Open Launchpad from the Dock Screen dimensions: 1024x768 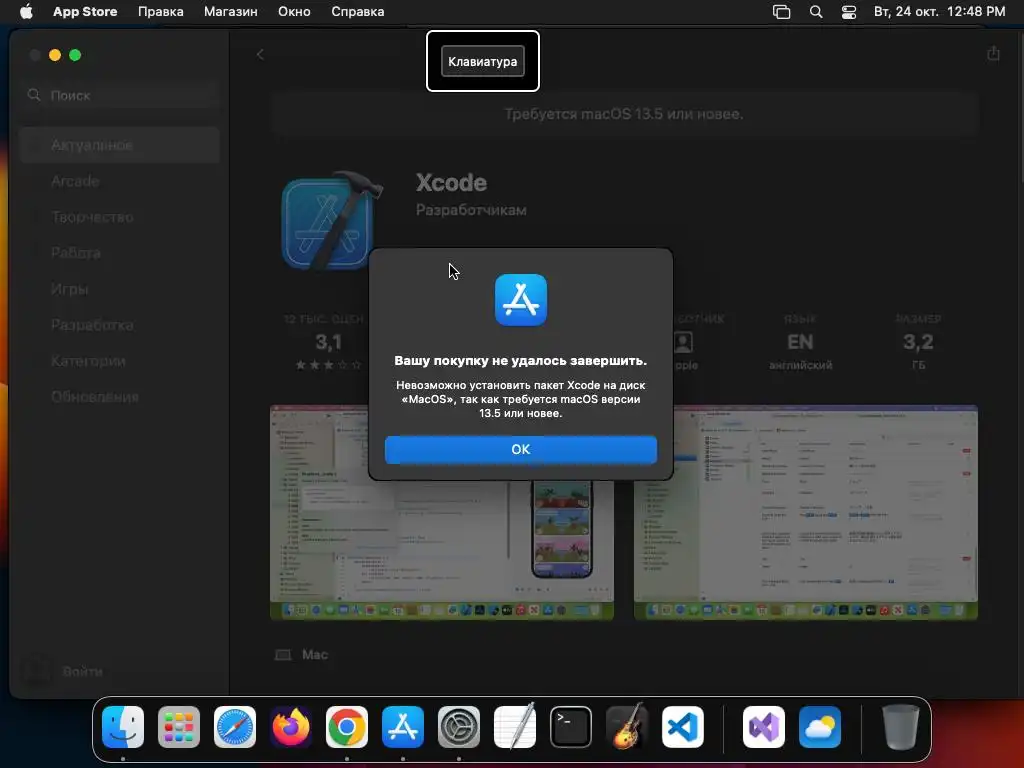tap(179, 727)
